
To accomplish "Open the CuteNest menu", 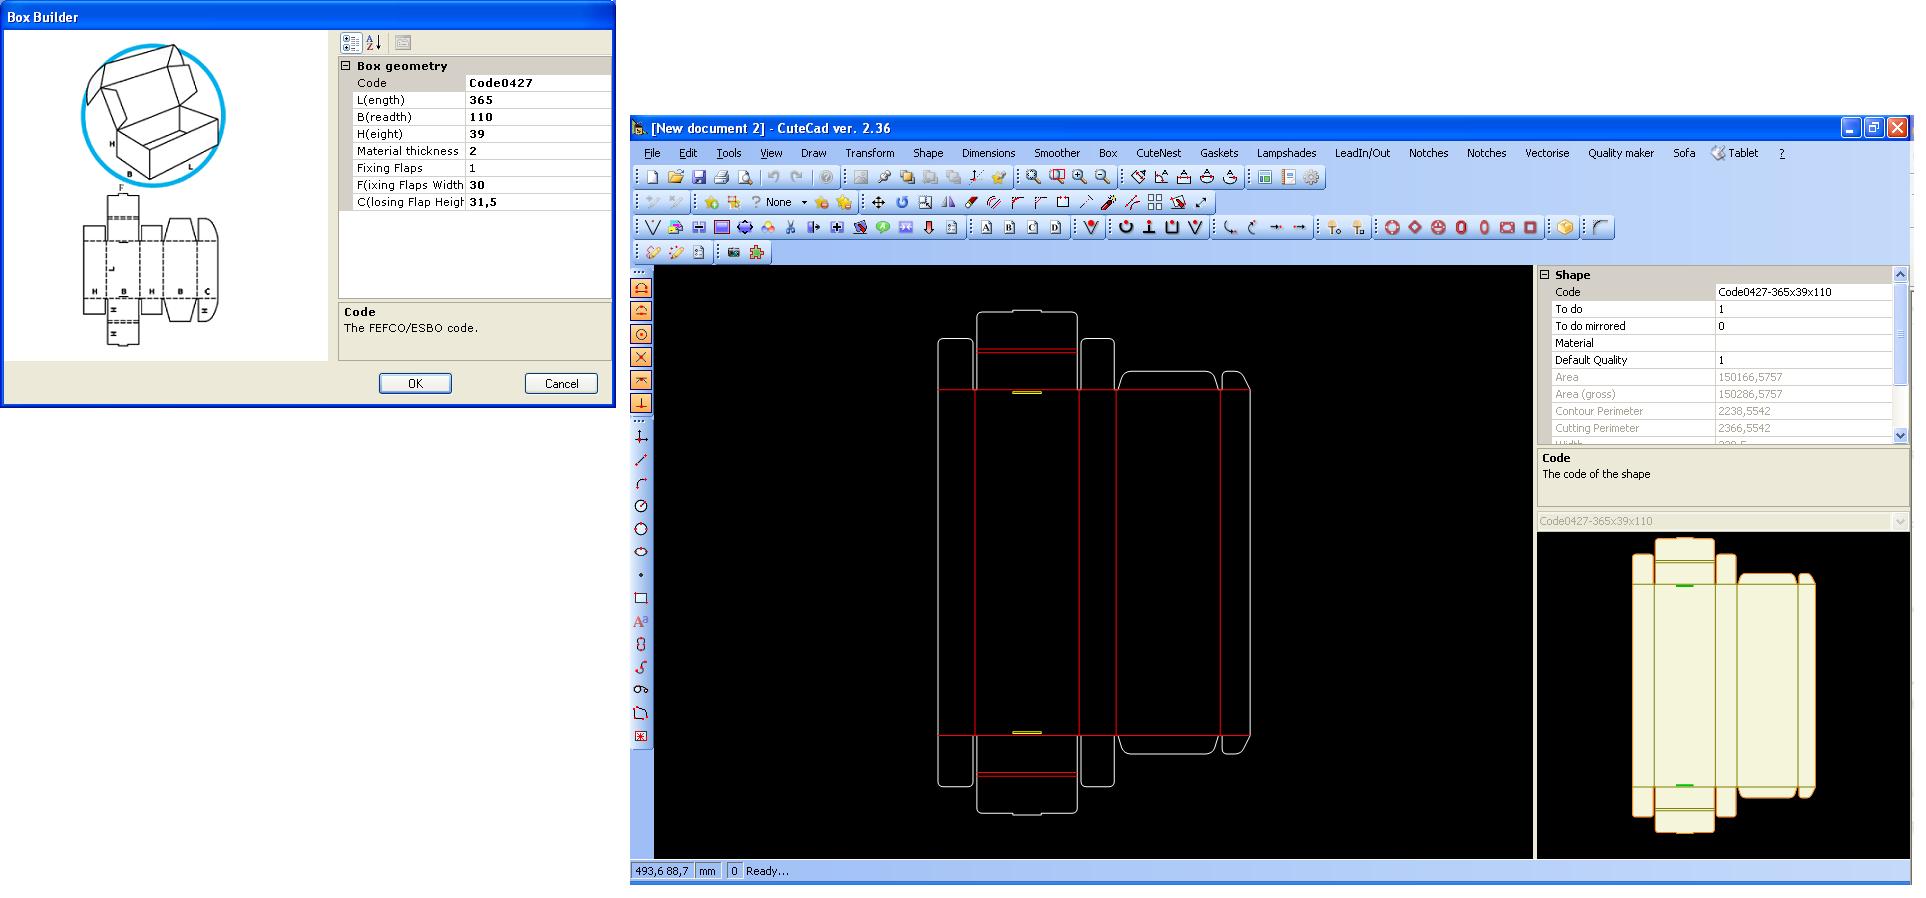I will tap(1158, 153).
